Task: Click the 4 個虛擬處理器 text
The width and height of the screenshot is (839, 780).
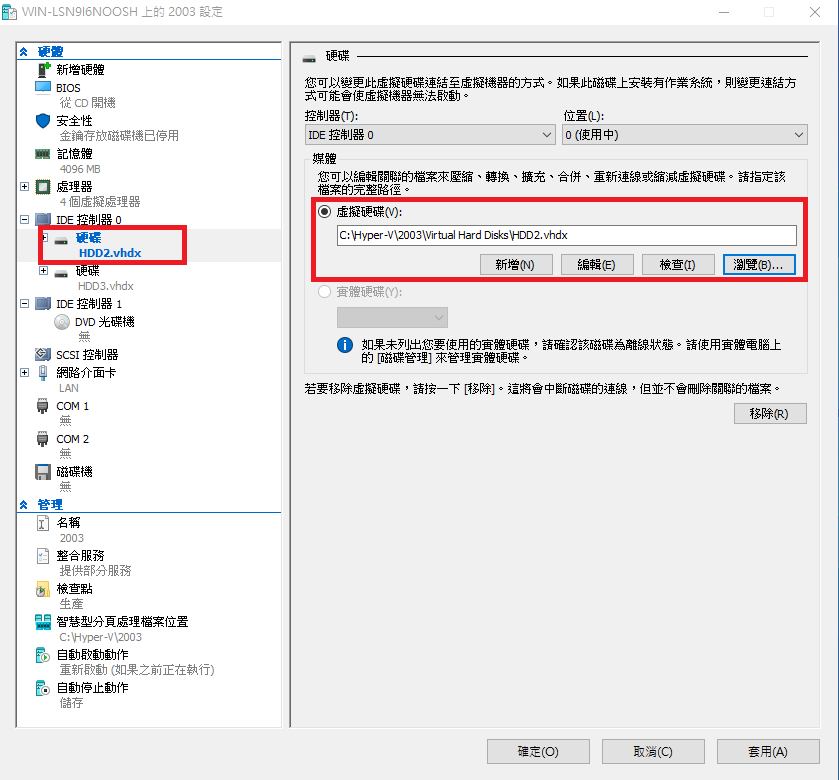Action: click(100, 202)
